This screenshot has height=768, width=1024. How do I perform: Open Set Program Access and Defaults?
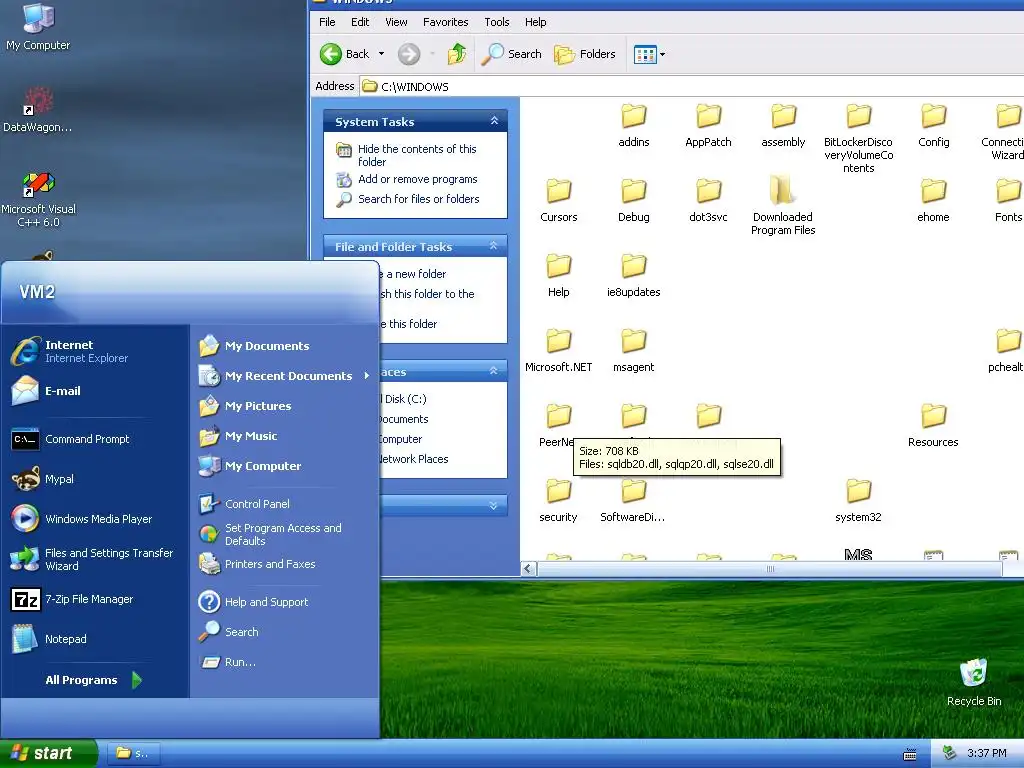click(270, 534)
